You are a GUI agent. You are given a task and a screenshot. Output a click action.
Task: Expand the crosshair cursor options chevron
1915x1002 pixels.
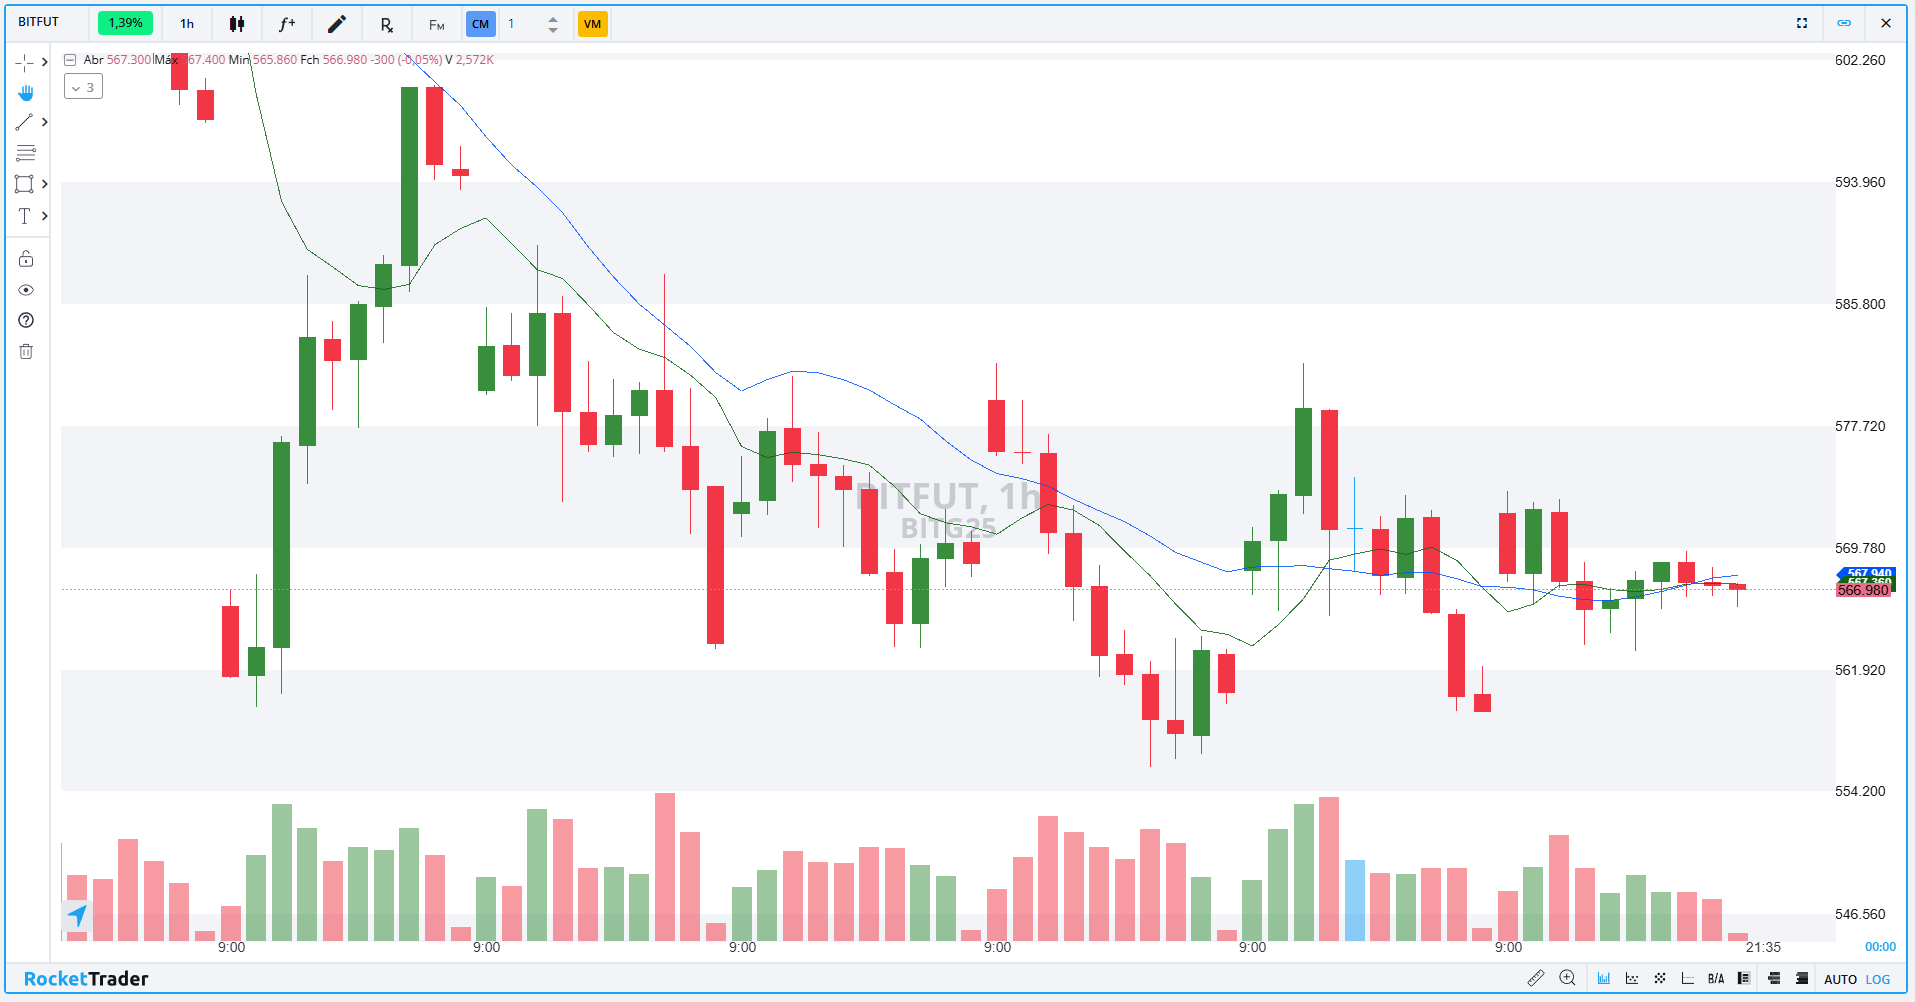(x=45, y=62)
